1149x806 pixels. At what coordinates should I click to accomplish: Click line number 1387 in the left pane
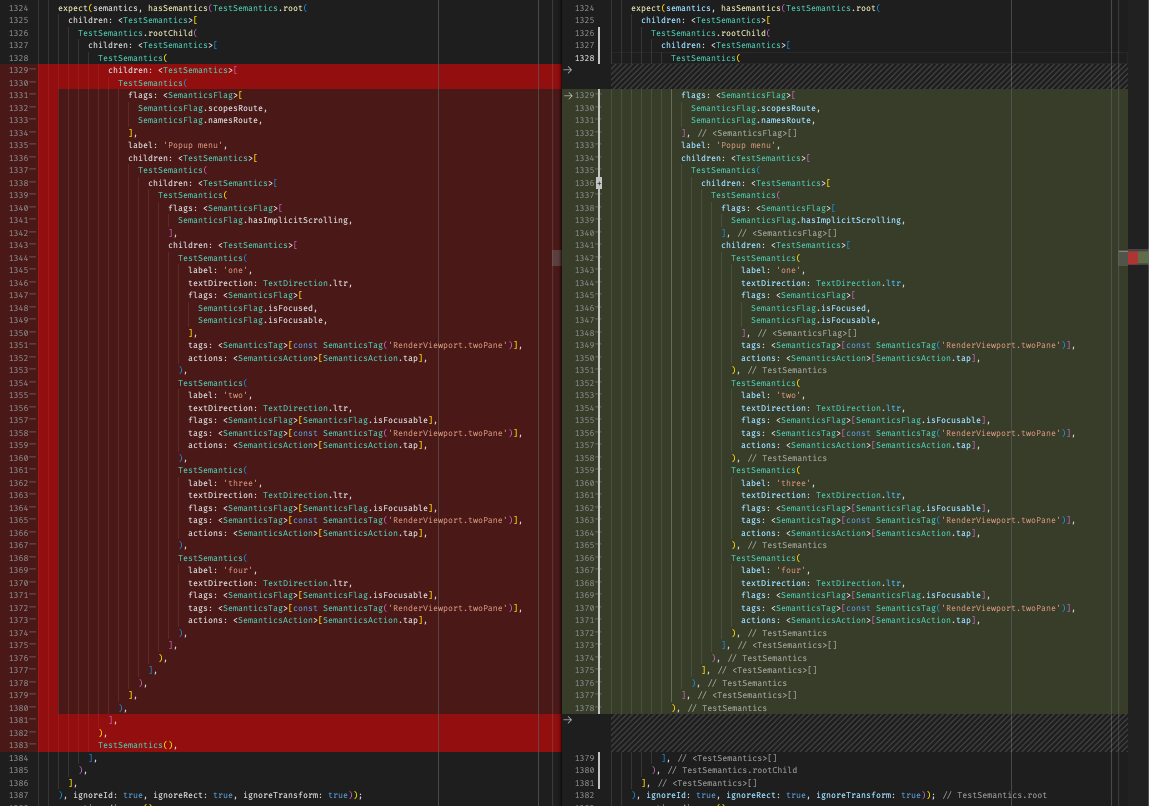[18, 795]
